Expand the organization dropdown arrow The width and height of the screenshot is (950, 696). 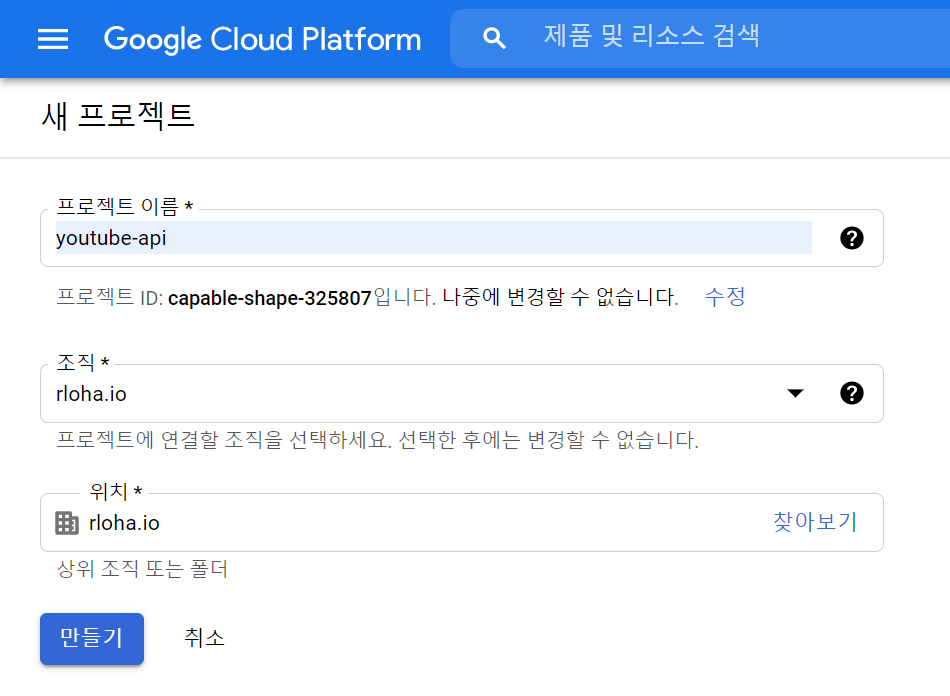tap(795, 393)
